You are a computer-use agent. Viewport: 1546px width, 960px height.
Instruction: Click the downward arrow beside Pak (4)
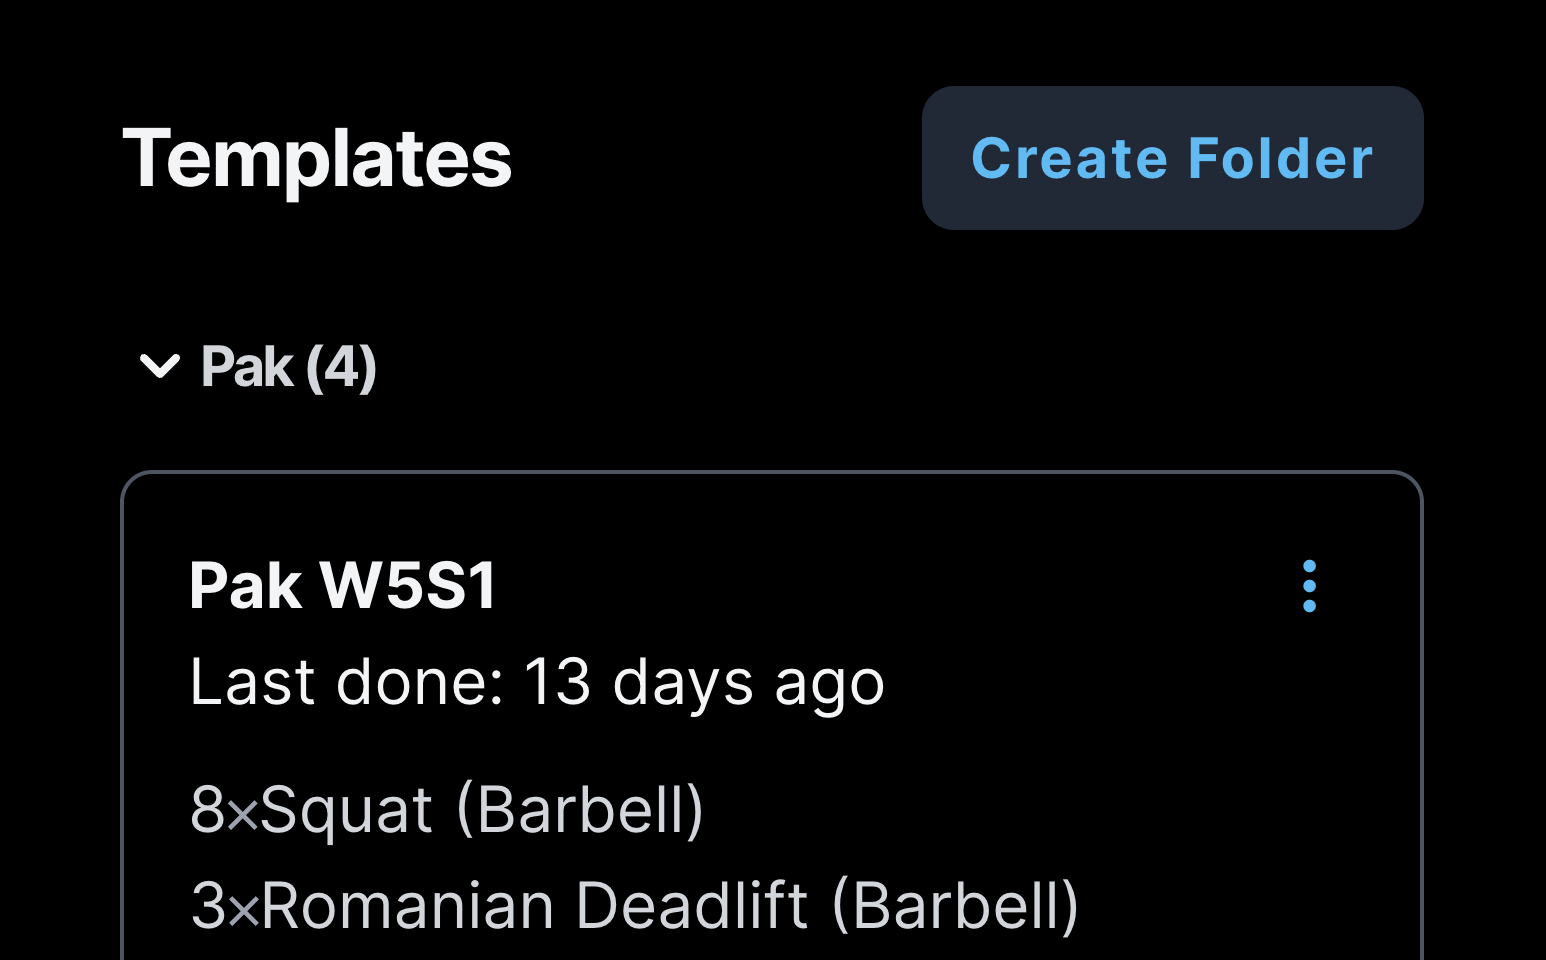160,367
